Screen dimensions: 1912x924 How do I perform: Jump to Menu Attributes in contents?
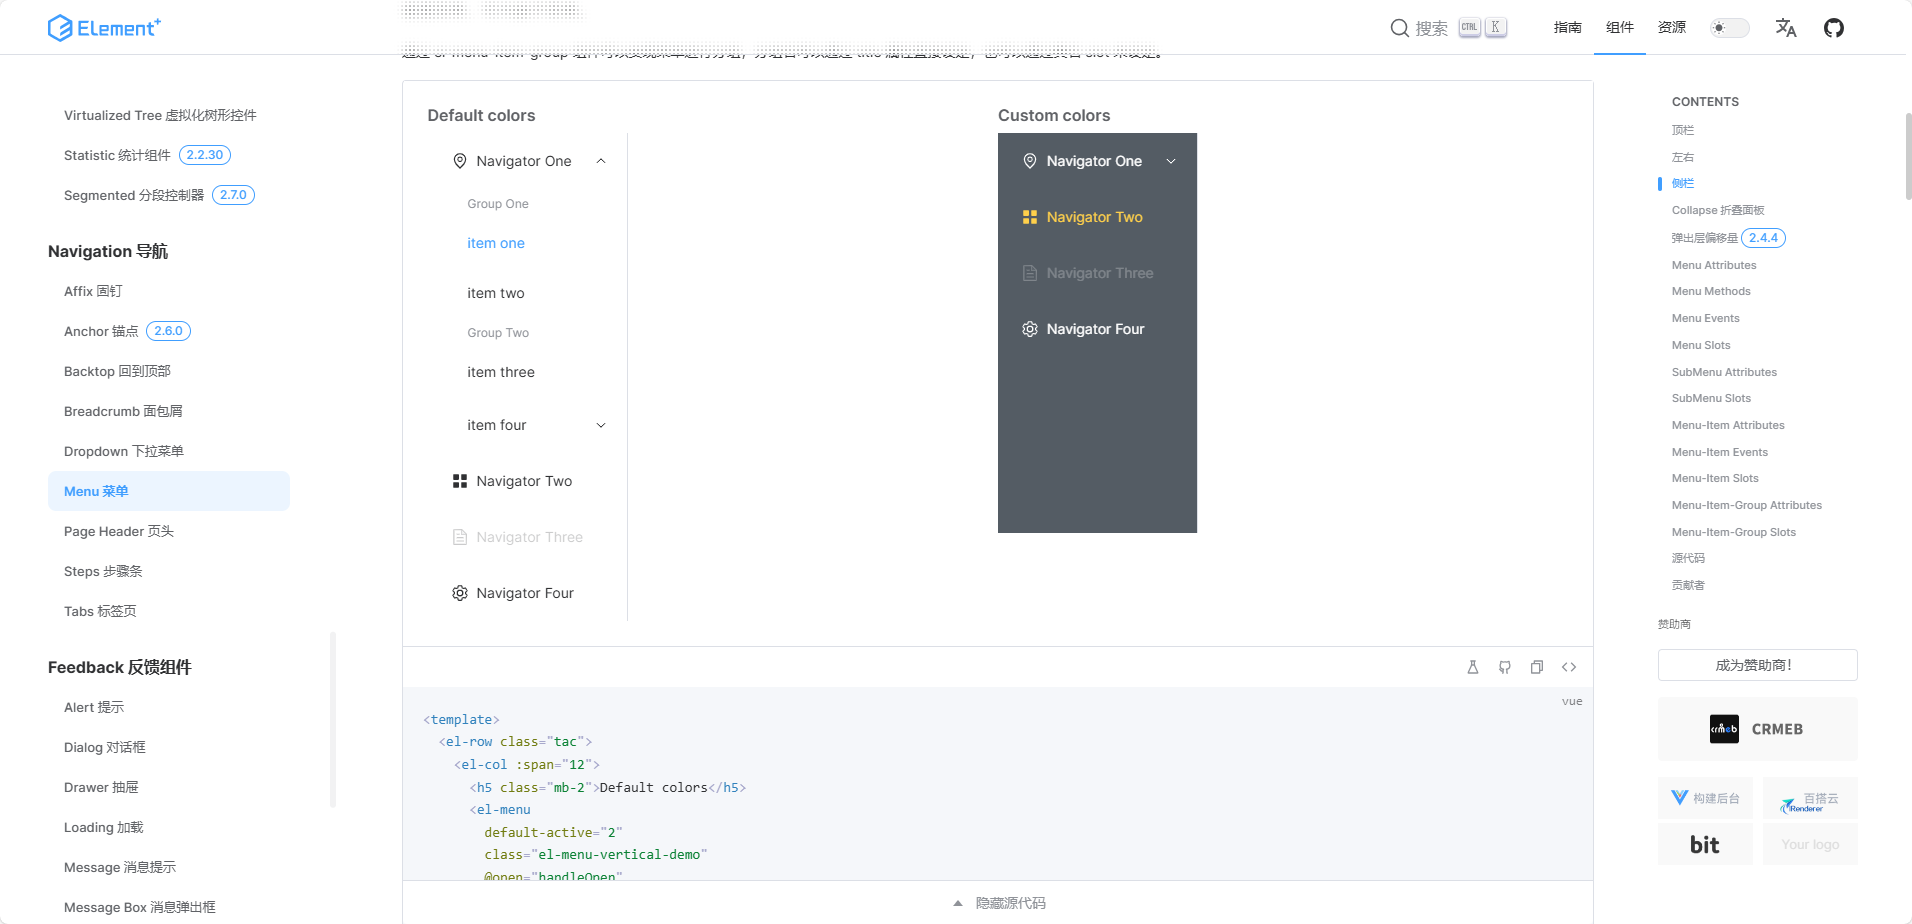[x=1714, y=265]
